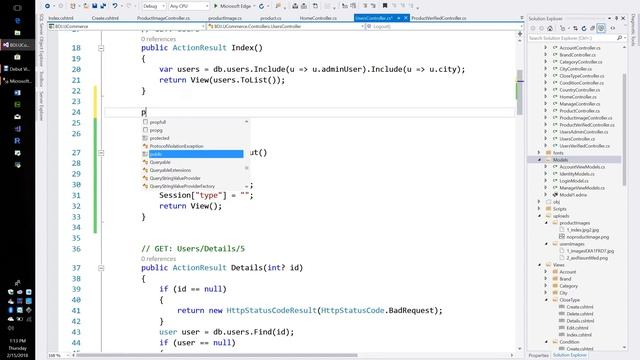Click the Solution Explorer search magnifier icon

619,38
